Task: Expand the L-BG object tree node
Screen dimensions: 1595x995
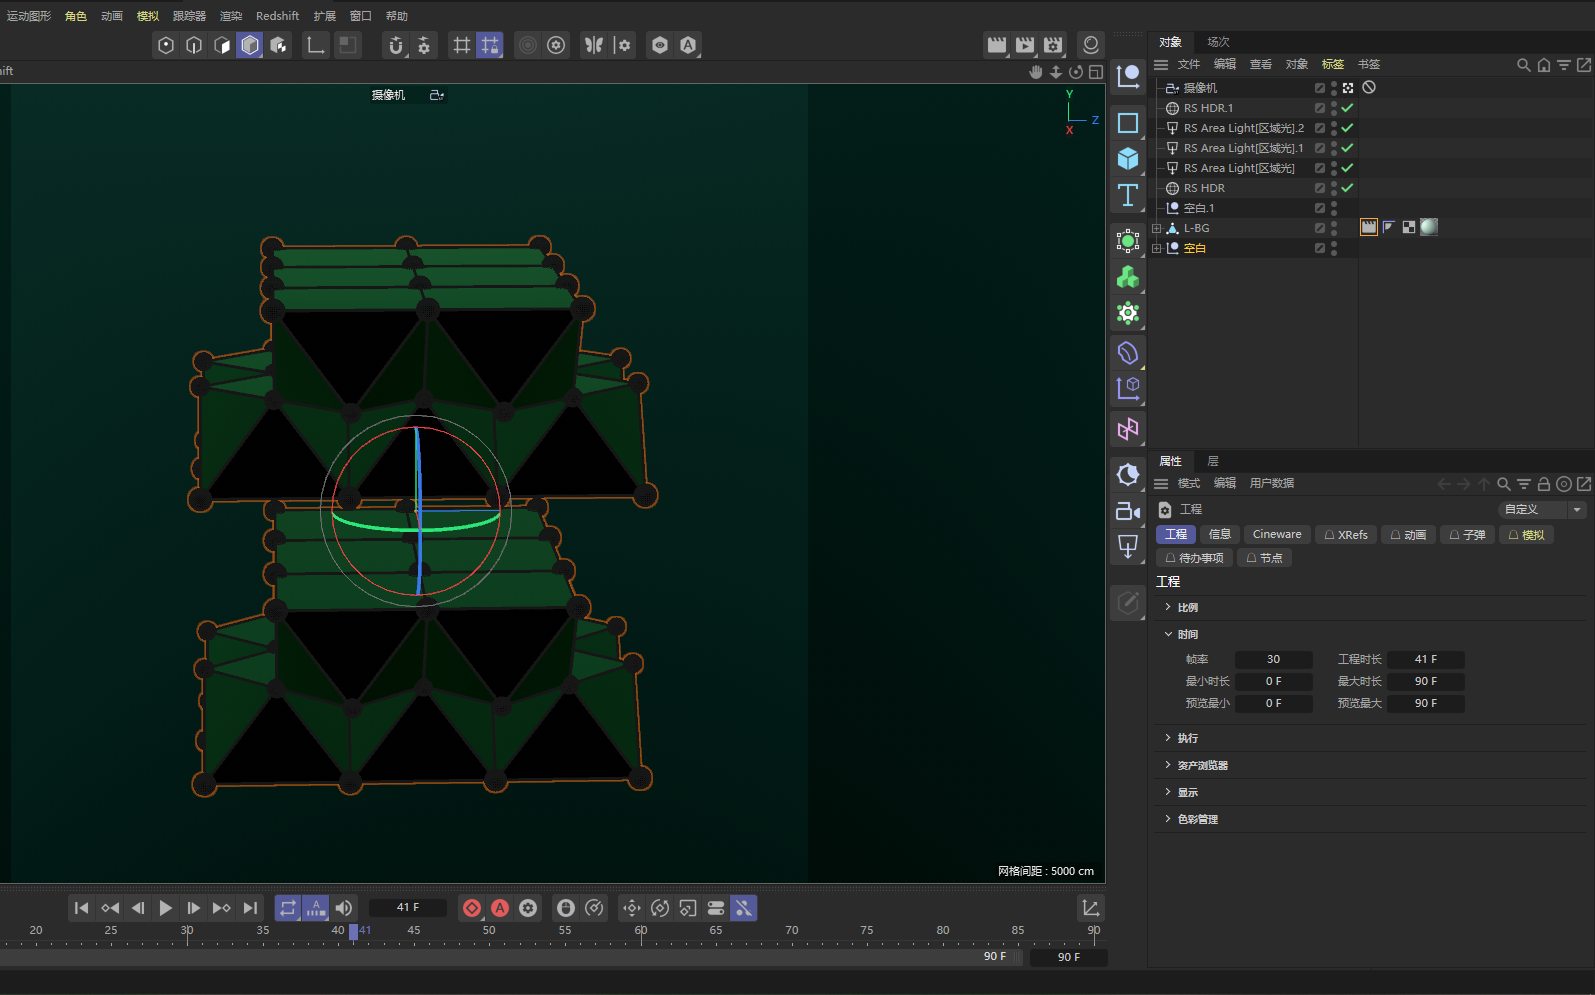Action: click(x=1157, y=228)
